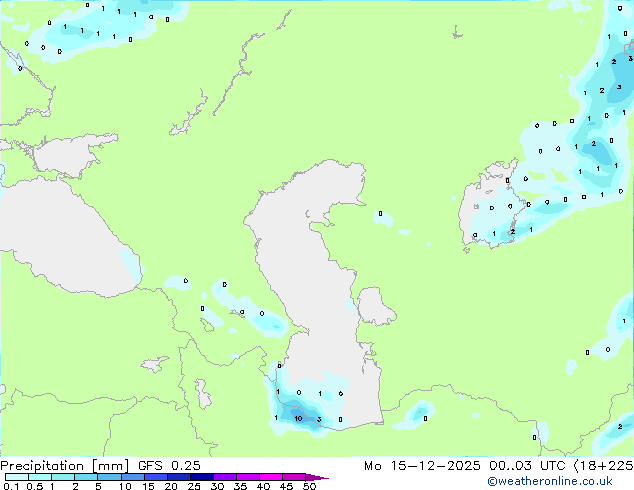Click the legend label "0.5"
Image resolution: width=634 pixels, height=490 pixels.
pyautogui.click(x=35, y=486)
